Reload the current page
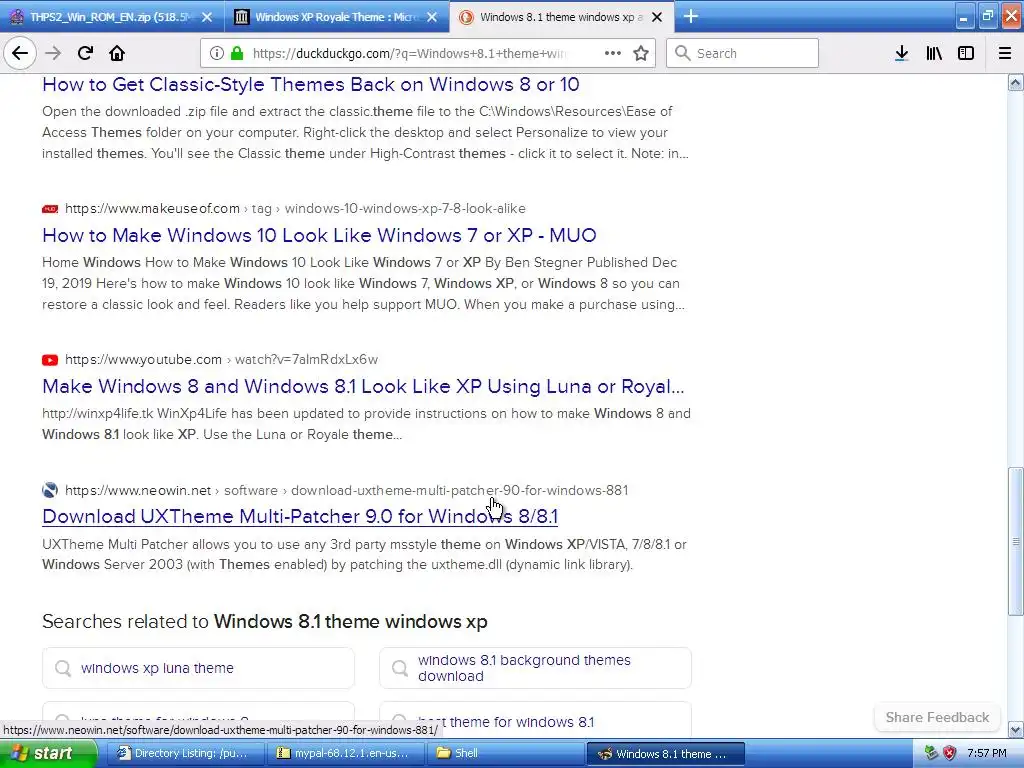Image resolution: width=1024 pixels, height=768 pixels. click(x=85, y=53)
